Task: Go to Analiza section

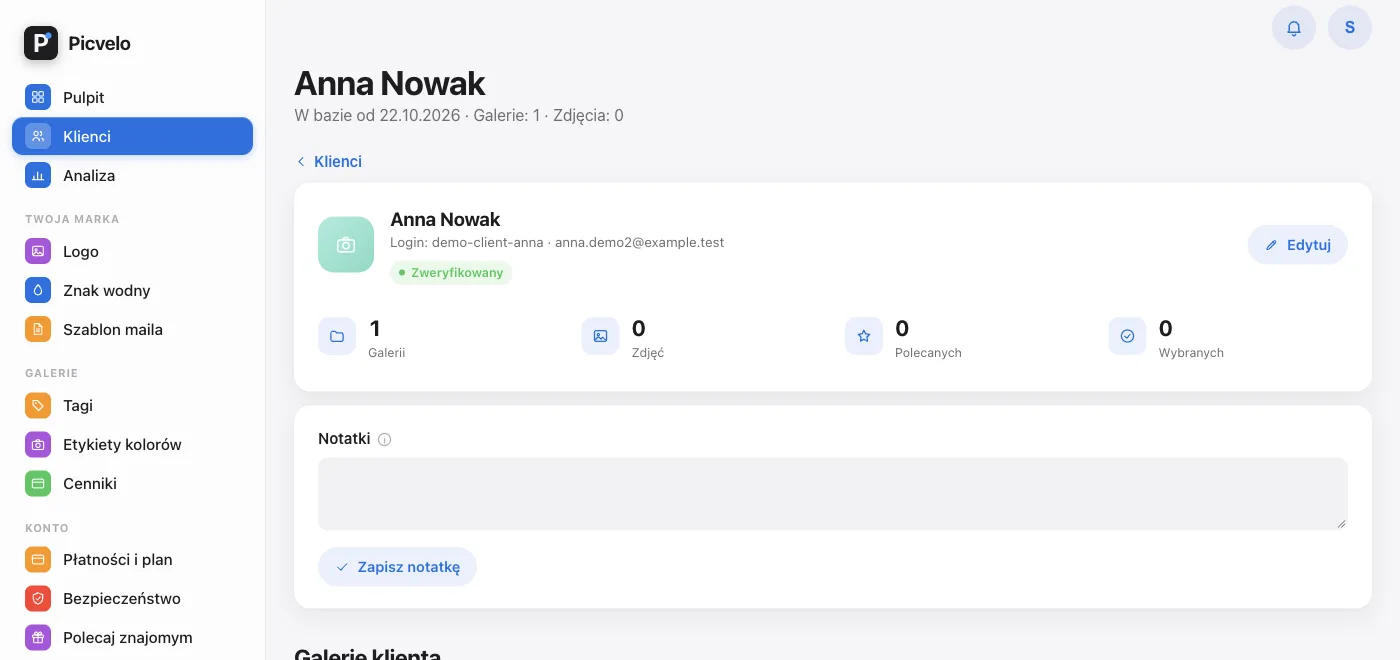Action: 132,175
